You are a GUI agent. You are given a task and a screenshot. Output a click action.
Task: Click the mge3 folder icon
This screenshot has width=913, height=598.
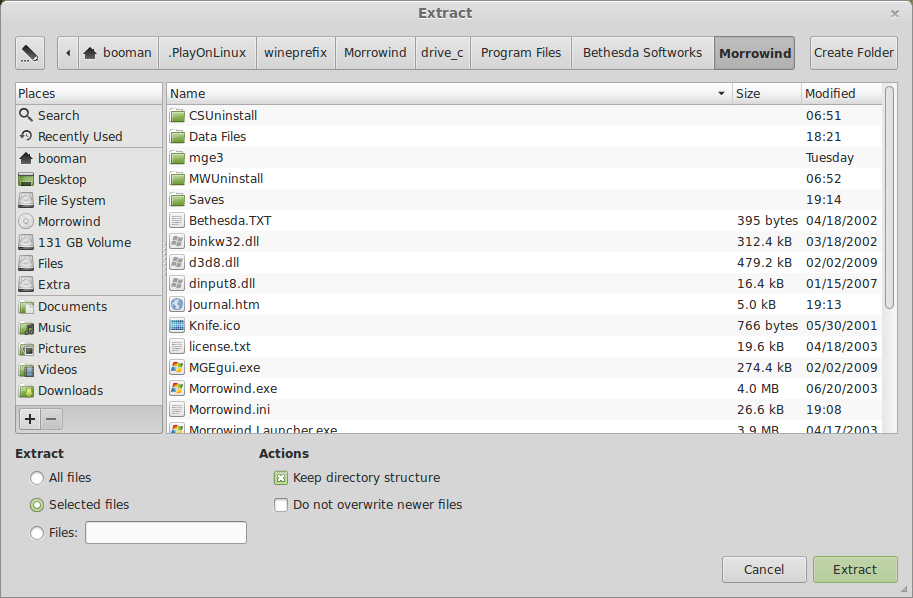(177, 157)
